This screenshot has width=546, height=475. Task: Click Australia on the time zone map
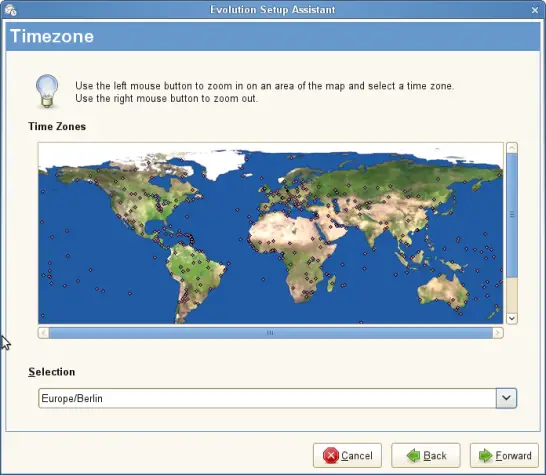[x=444, y=292]
